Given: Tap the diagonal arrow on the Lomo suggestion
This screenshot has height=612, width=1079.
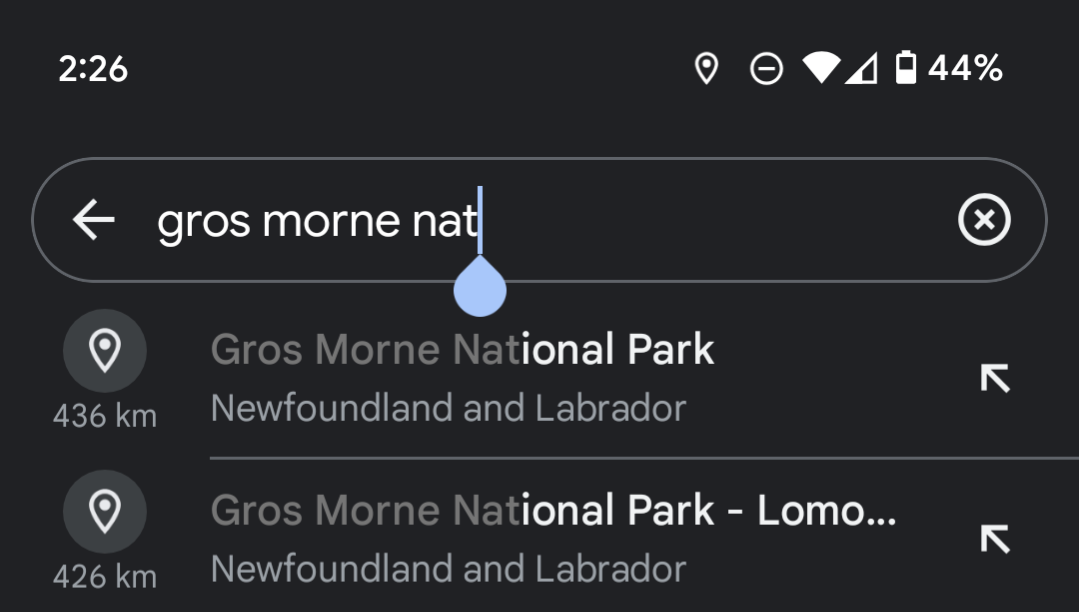Looking at the screenshot, I should coord(993,538).
